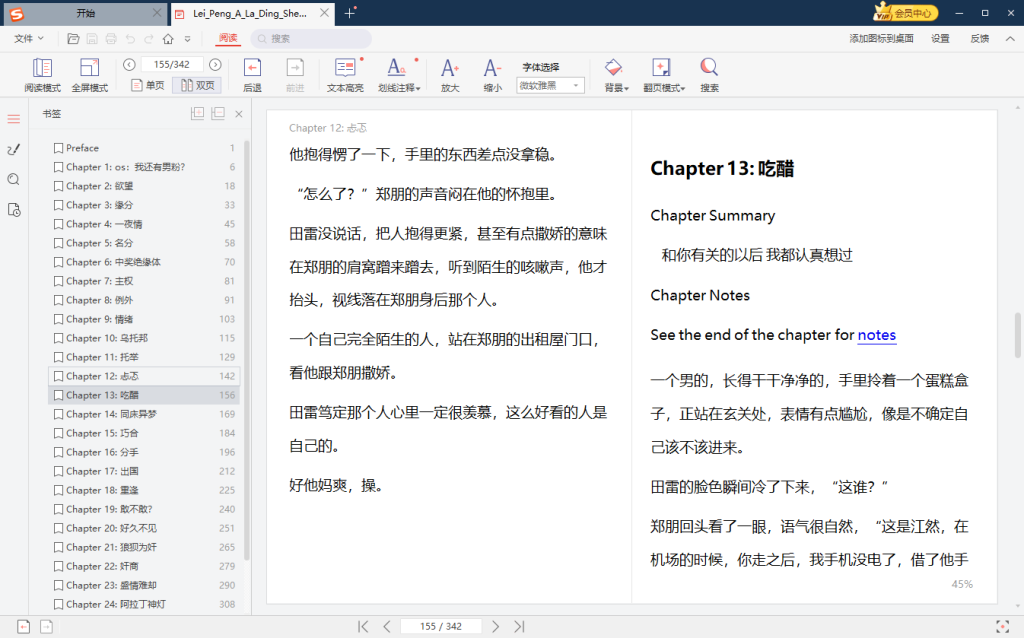Open the 搜索 search tool in ribbon

click(x=709, y=74)
